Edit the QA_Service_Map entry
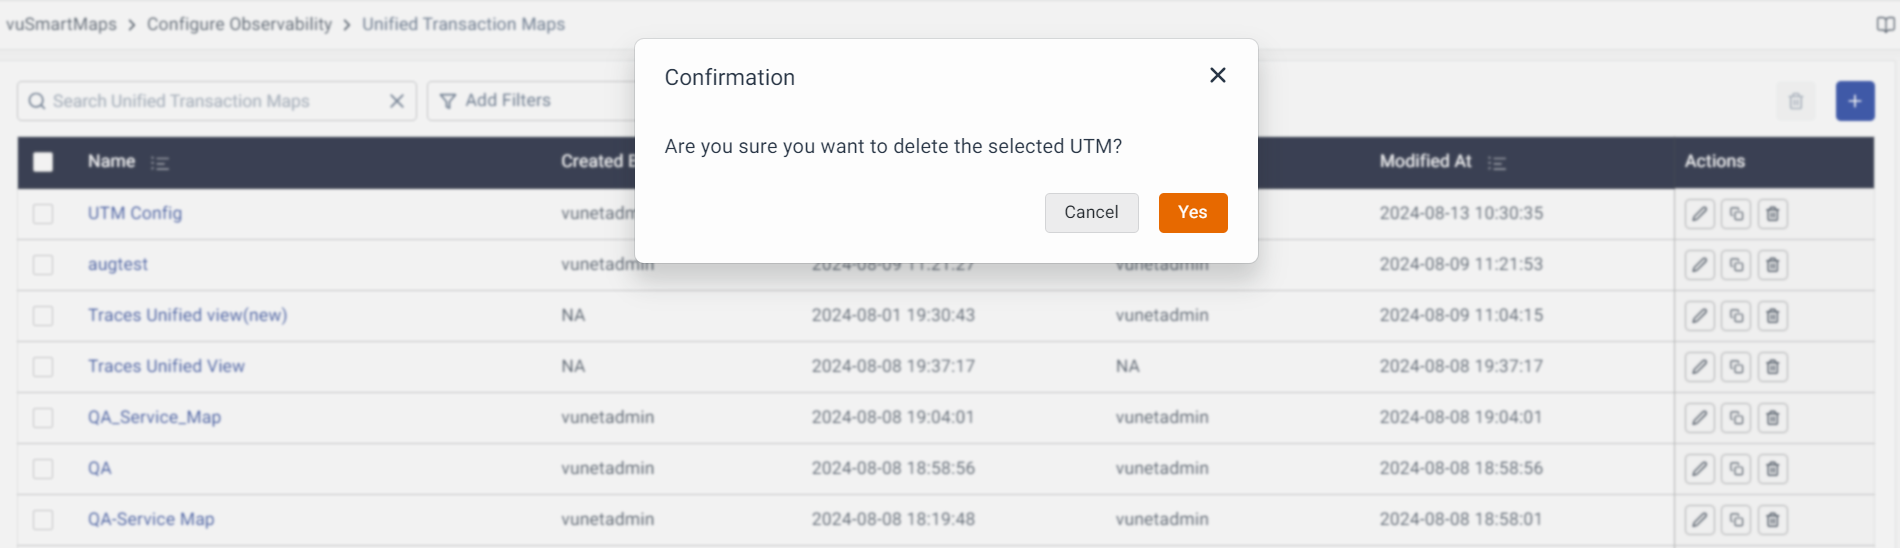The height and width of the screenshot is (548, 1900). [1699, 418]
